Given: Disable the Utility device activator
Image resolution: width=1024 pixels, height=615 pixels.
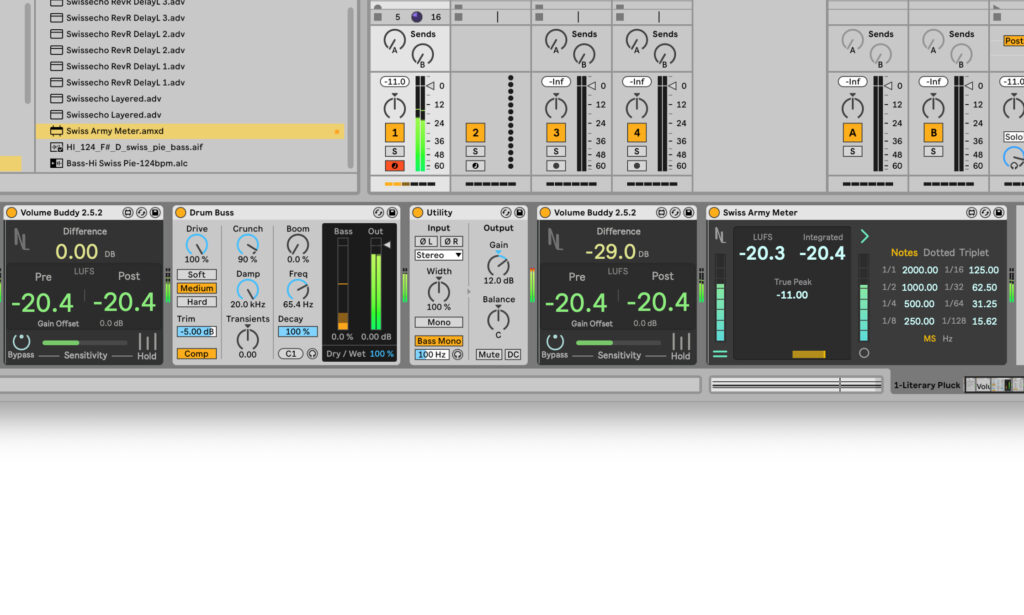Looking at the screenshot, I should 418,212.
